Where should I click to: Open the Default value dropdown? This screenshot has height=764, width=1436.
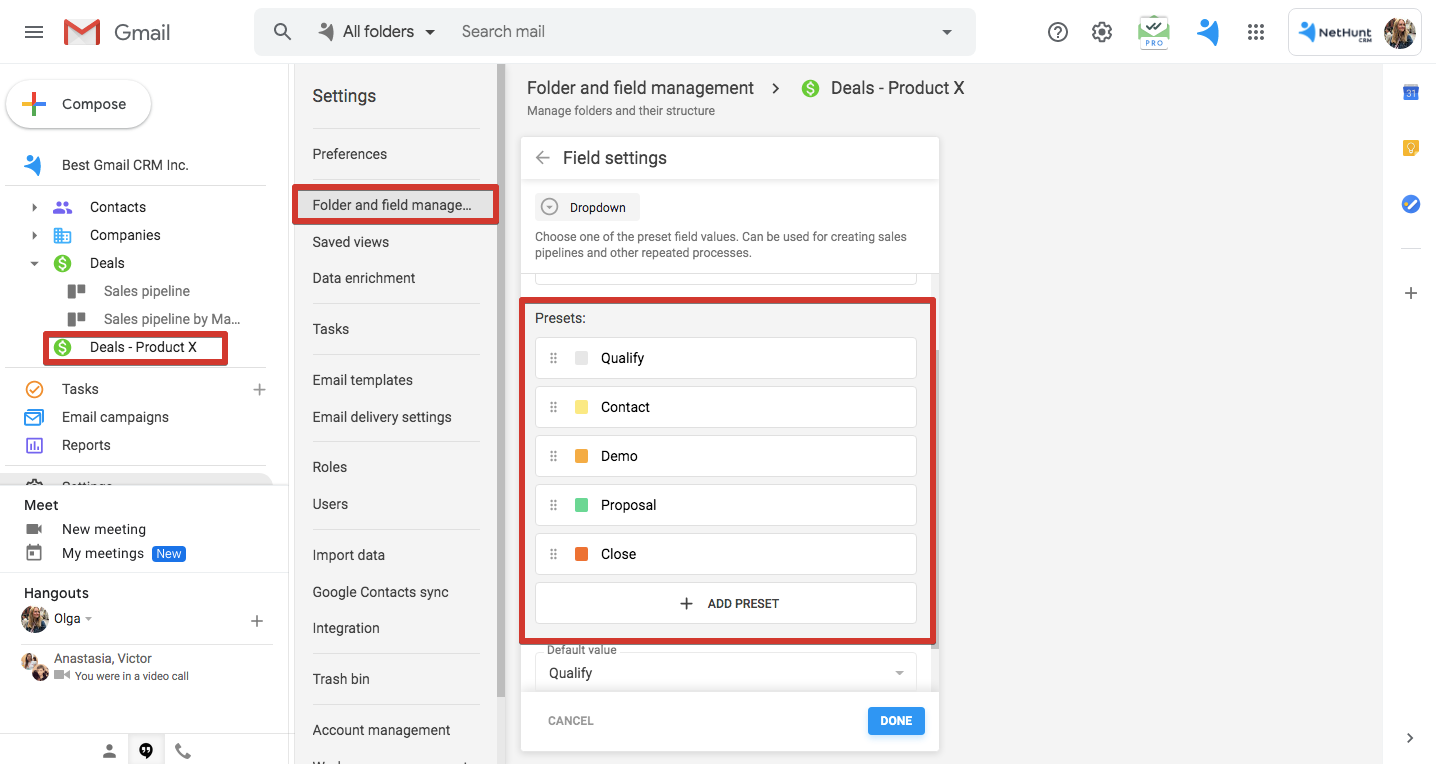click(726, 673)
